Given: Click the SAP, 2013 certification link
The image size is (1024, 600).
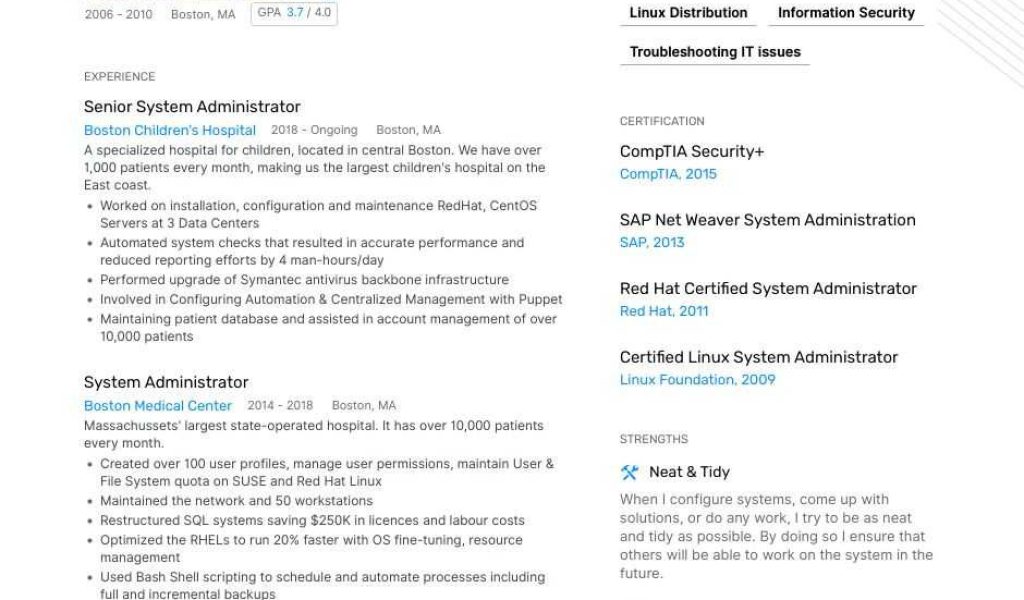Looking at the screenshot, I should coord(652,242).
